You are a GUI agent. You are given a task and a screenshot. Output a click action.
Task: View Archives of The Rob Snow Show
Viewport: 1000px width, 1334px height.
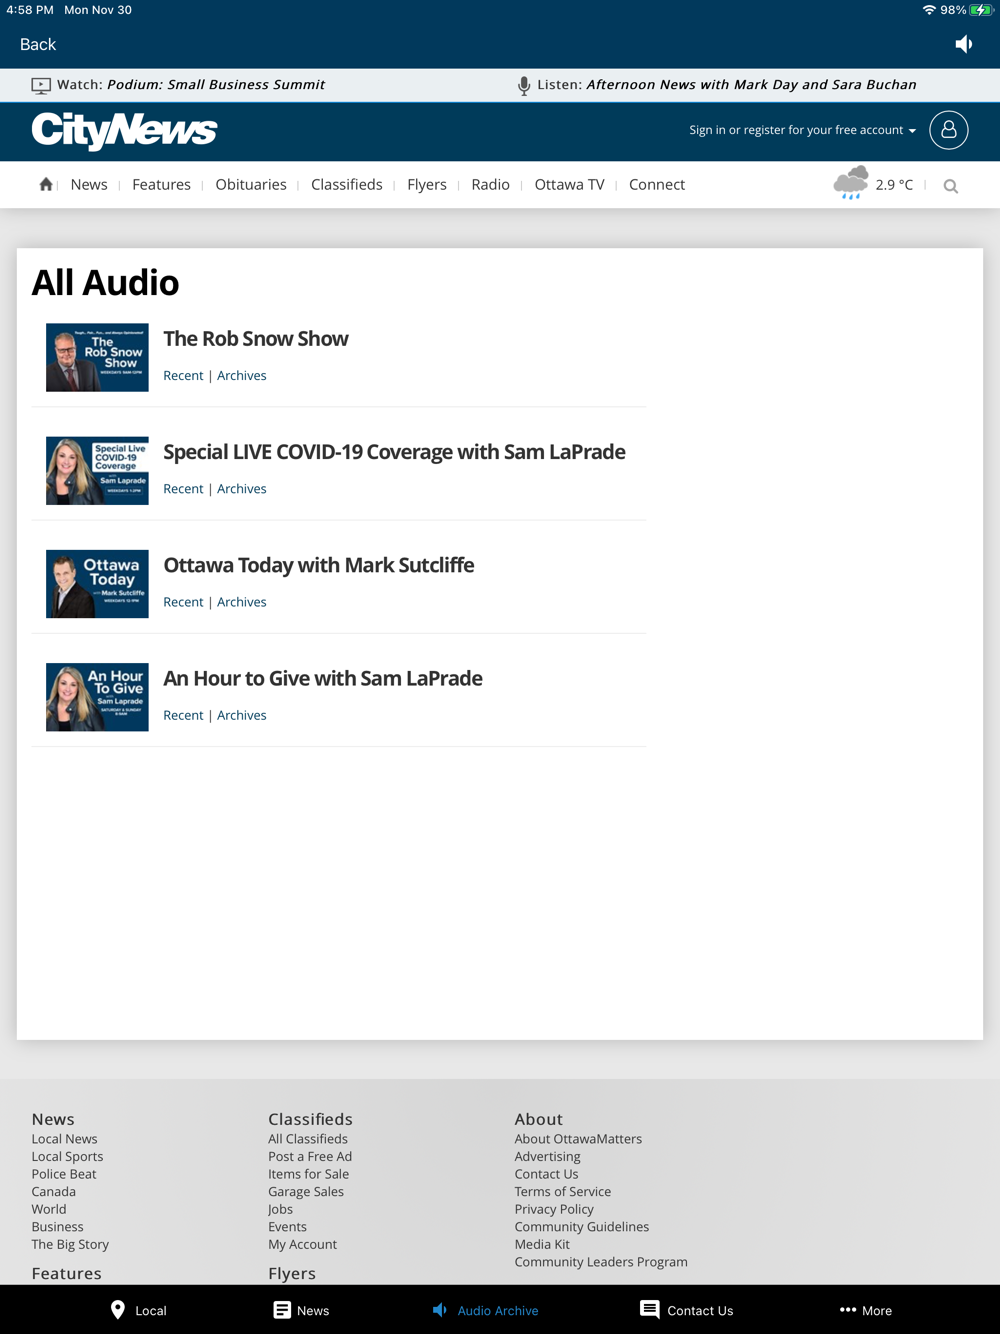[x=242, y=376]
